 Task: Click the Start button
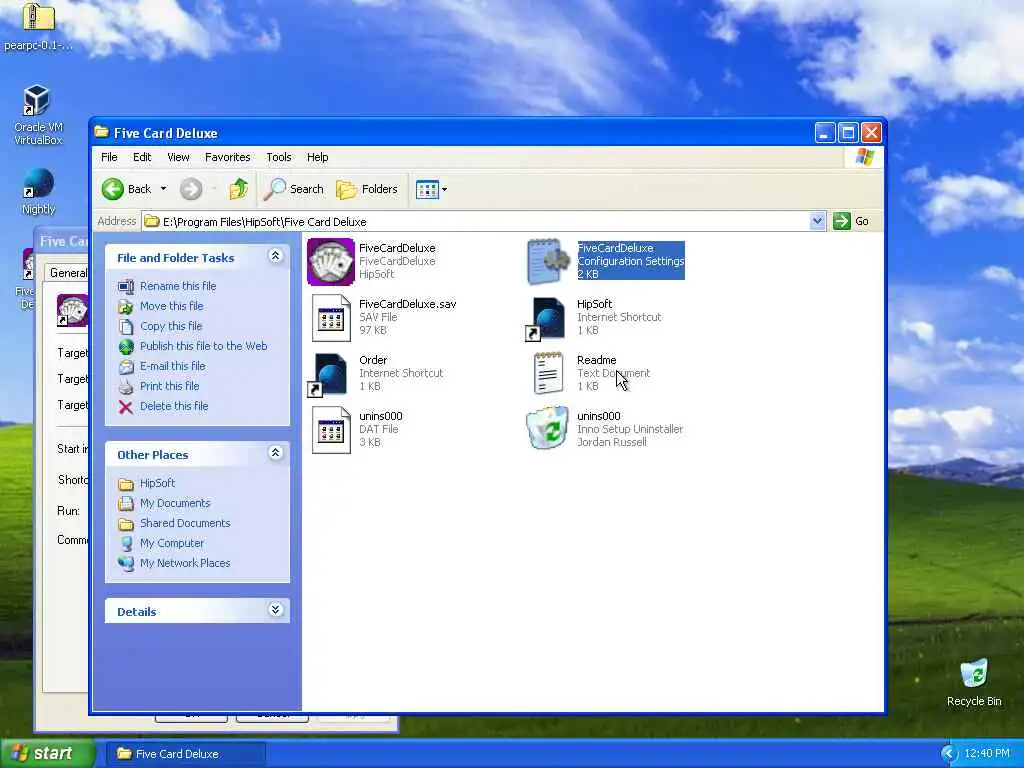(47, 754)
